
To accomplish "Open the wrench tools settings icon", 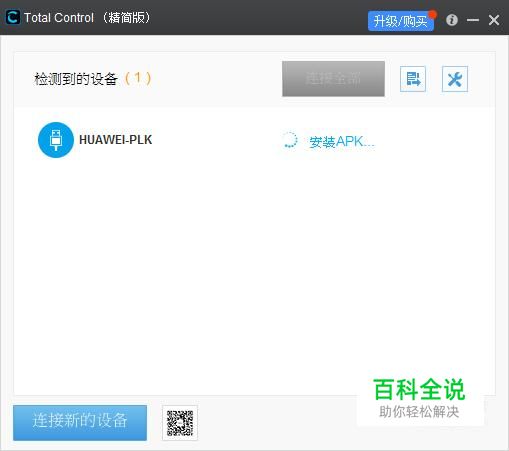I will tap(455, 79).
